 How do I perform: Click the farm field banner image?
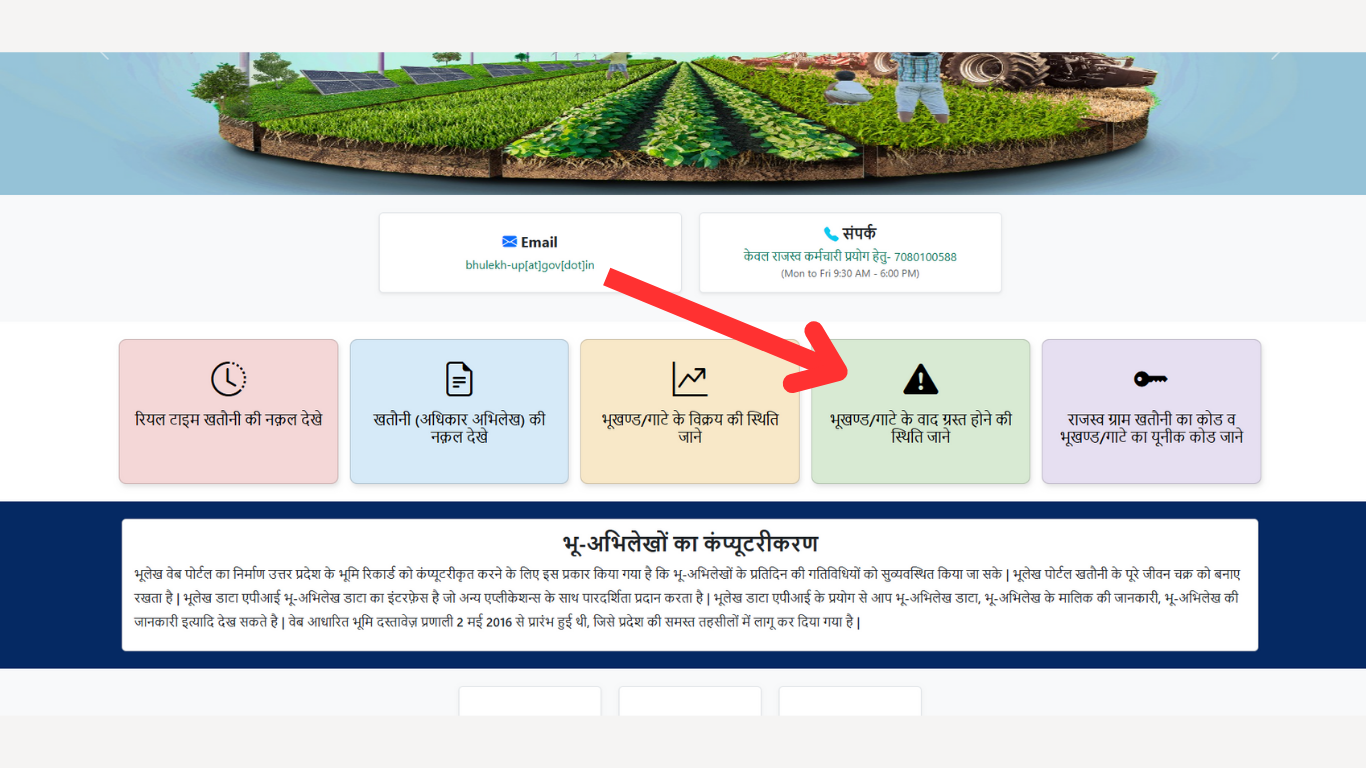(x=683, y=123)
